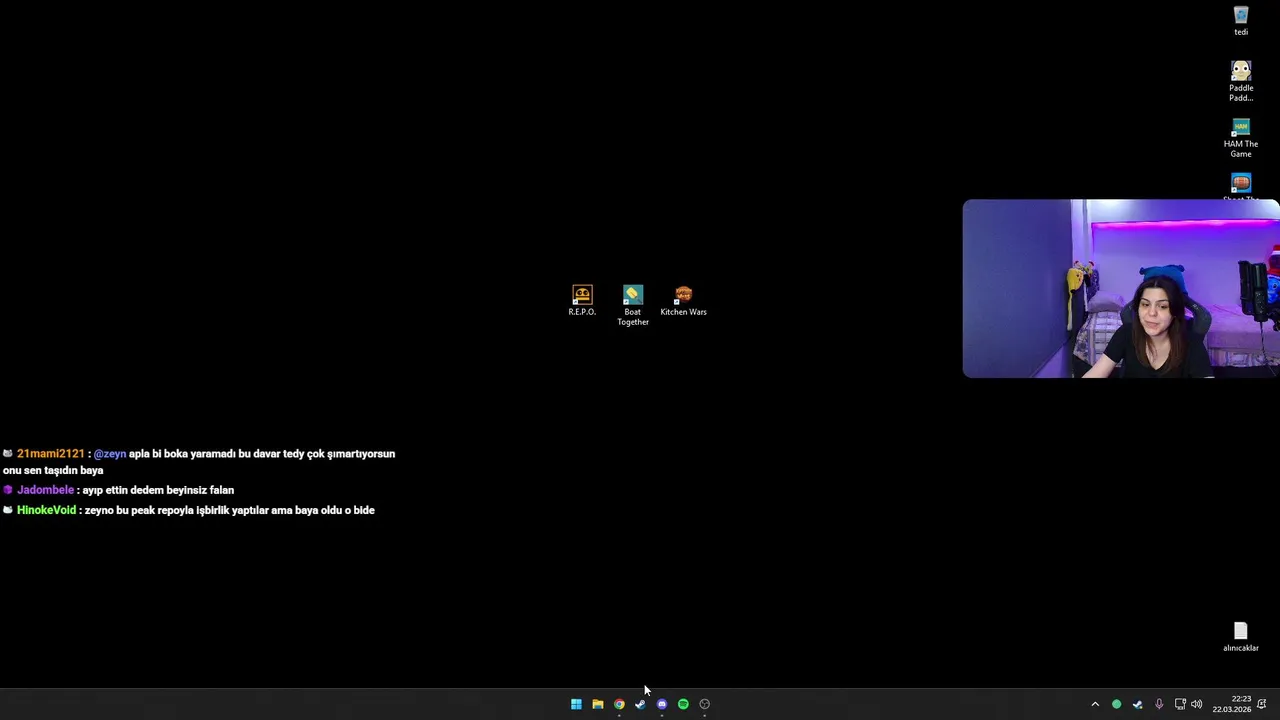
Task: Open the R.E.P.O. desktop shortcut
Action: tap(582, 300)
